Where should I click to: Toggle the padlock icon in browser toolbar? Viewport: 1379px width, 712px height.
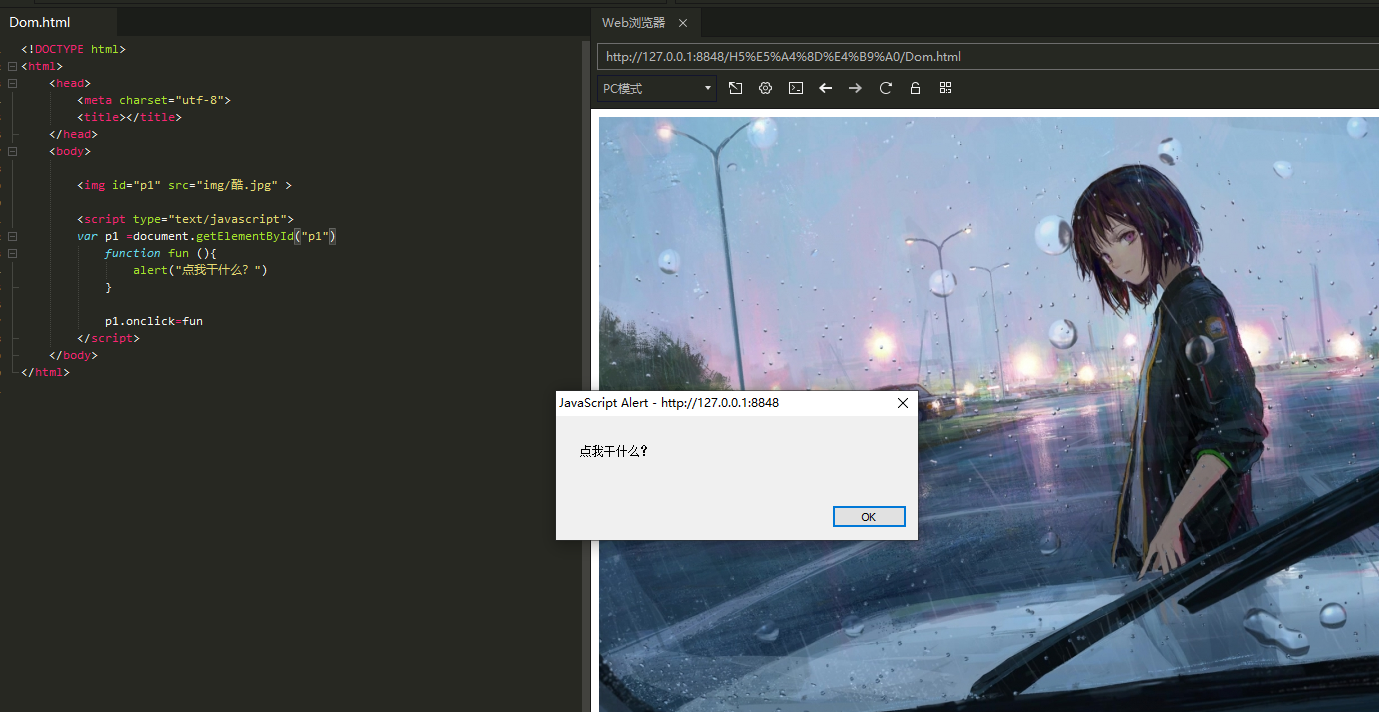click(915, 88)
